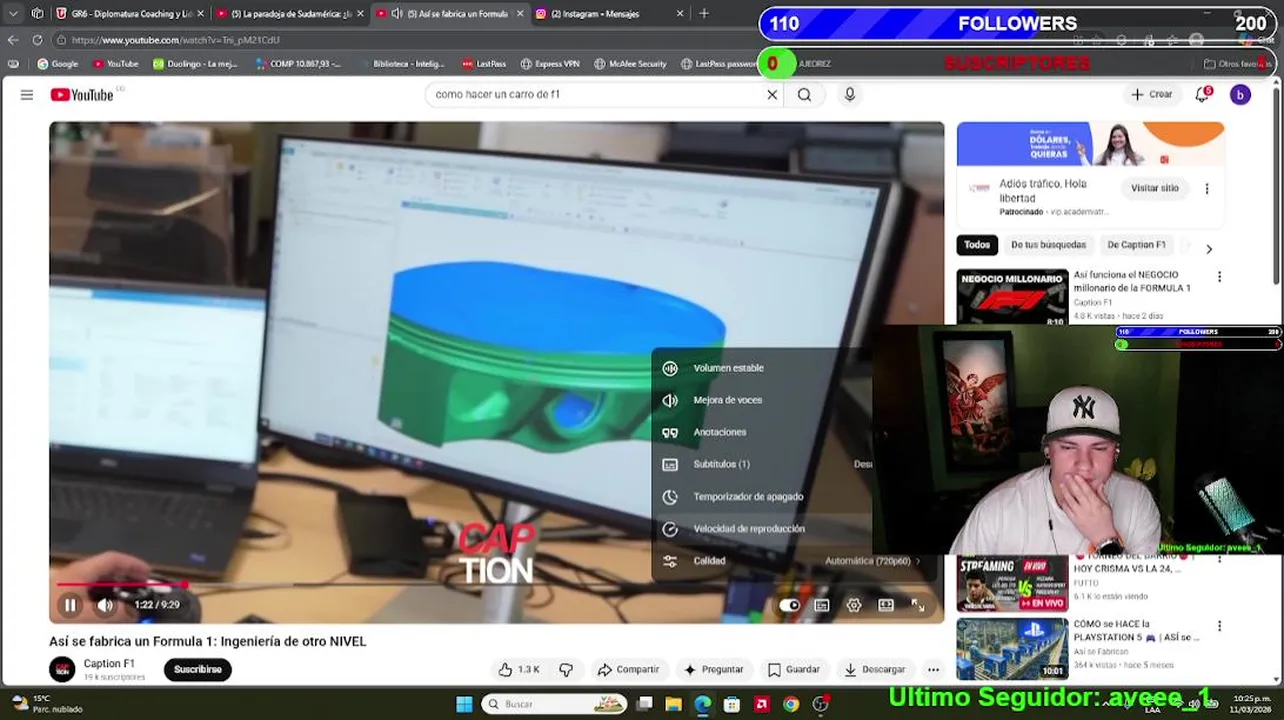The image size is (1284, 720).
Task: Toggle subtitles button in player bar
Action: (x=822, y=605)
